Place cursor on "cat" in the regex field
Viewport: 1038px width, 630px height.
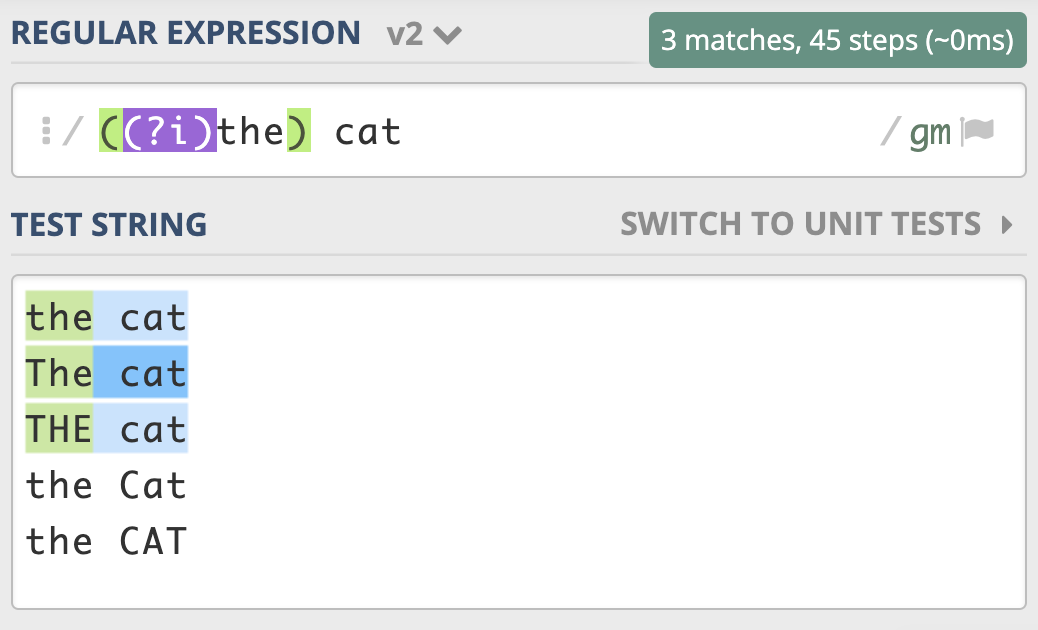pos(367,132)
